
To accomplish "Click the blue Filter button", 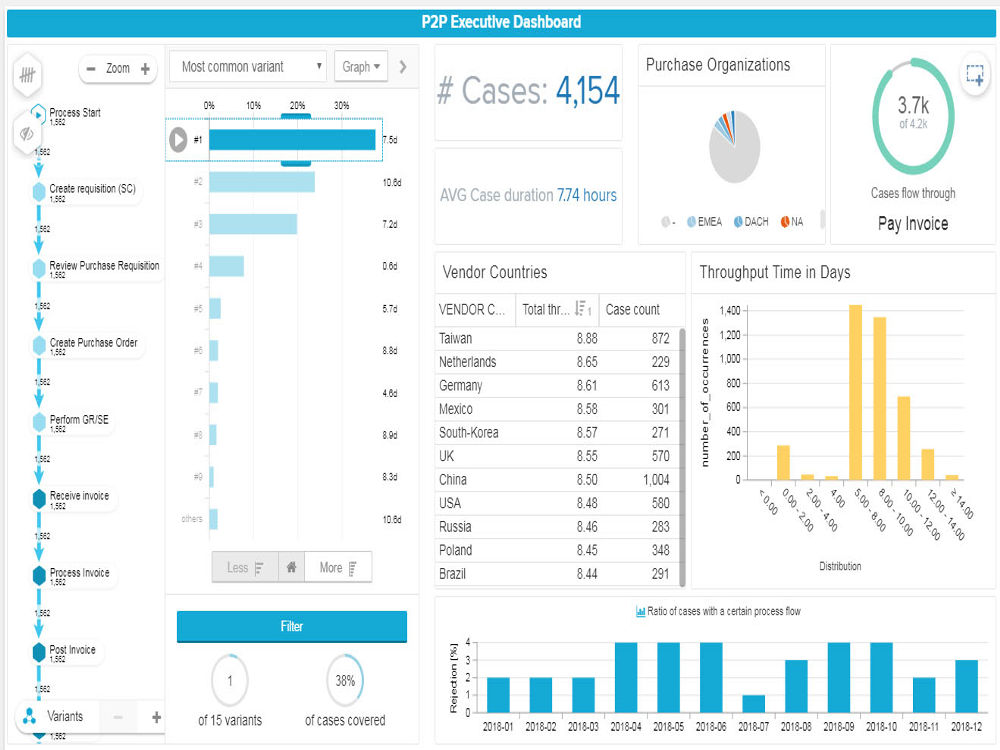I will click(291, 626).
